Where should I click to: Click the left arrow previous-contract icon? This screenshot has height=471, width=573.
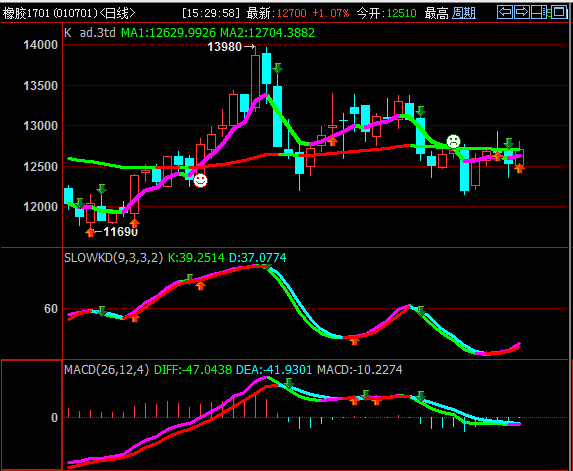(505, 12)
